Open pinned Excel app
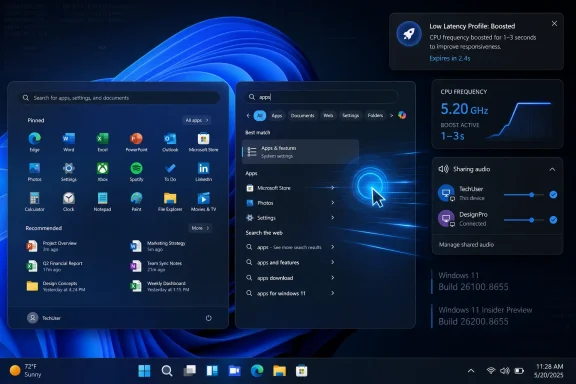 point(102,139)
